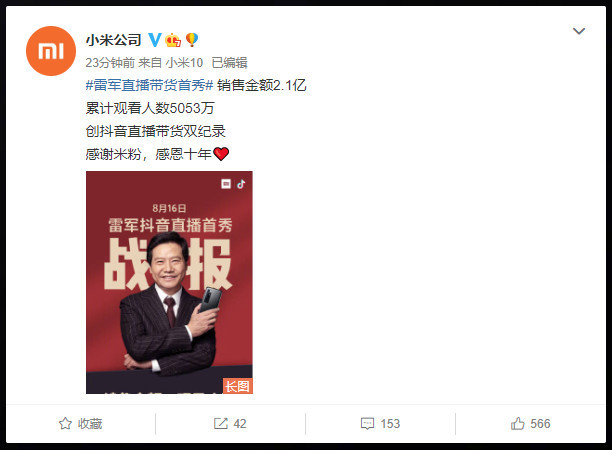This screenshot has height=450, width=612.
Task: Click the comment bubble icon
Action: (x=367, y=423)
